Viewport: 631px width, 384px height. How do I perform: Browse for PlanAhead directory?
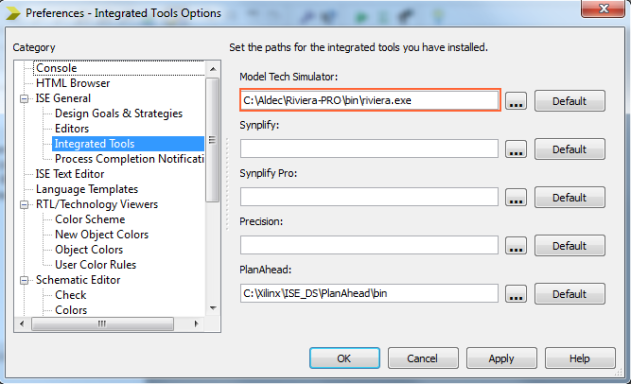click(516, 294)
